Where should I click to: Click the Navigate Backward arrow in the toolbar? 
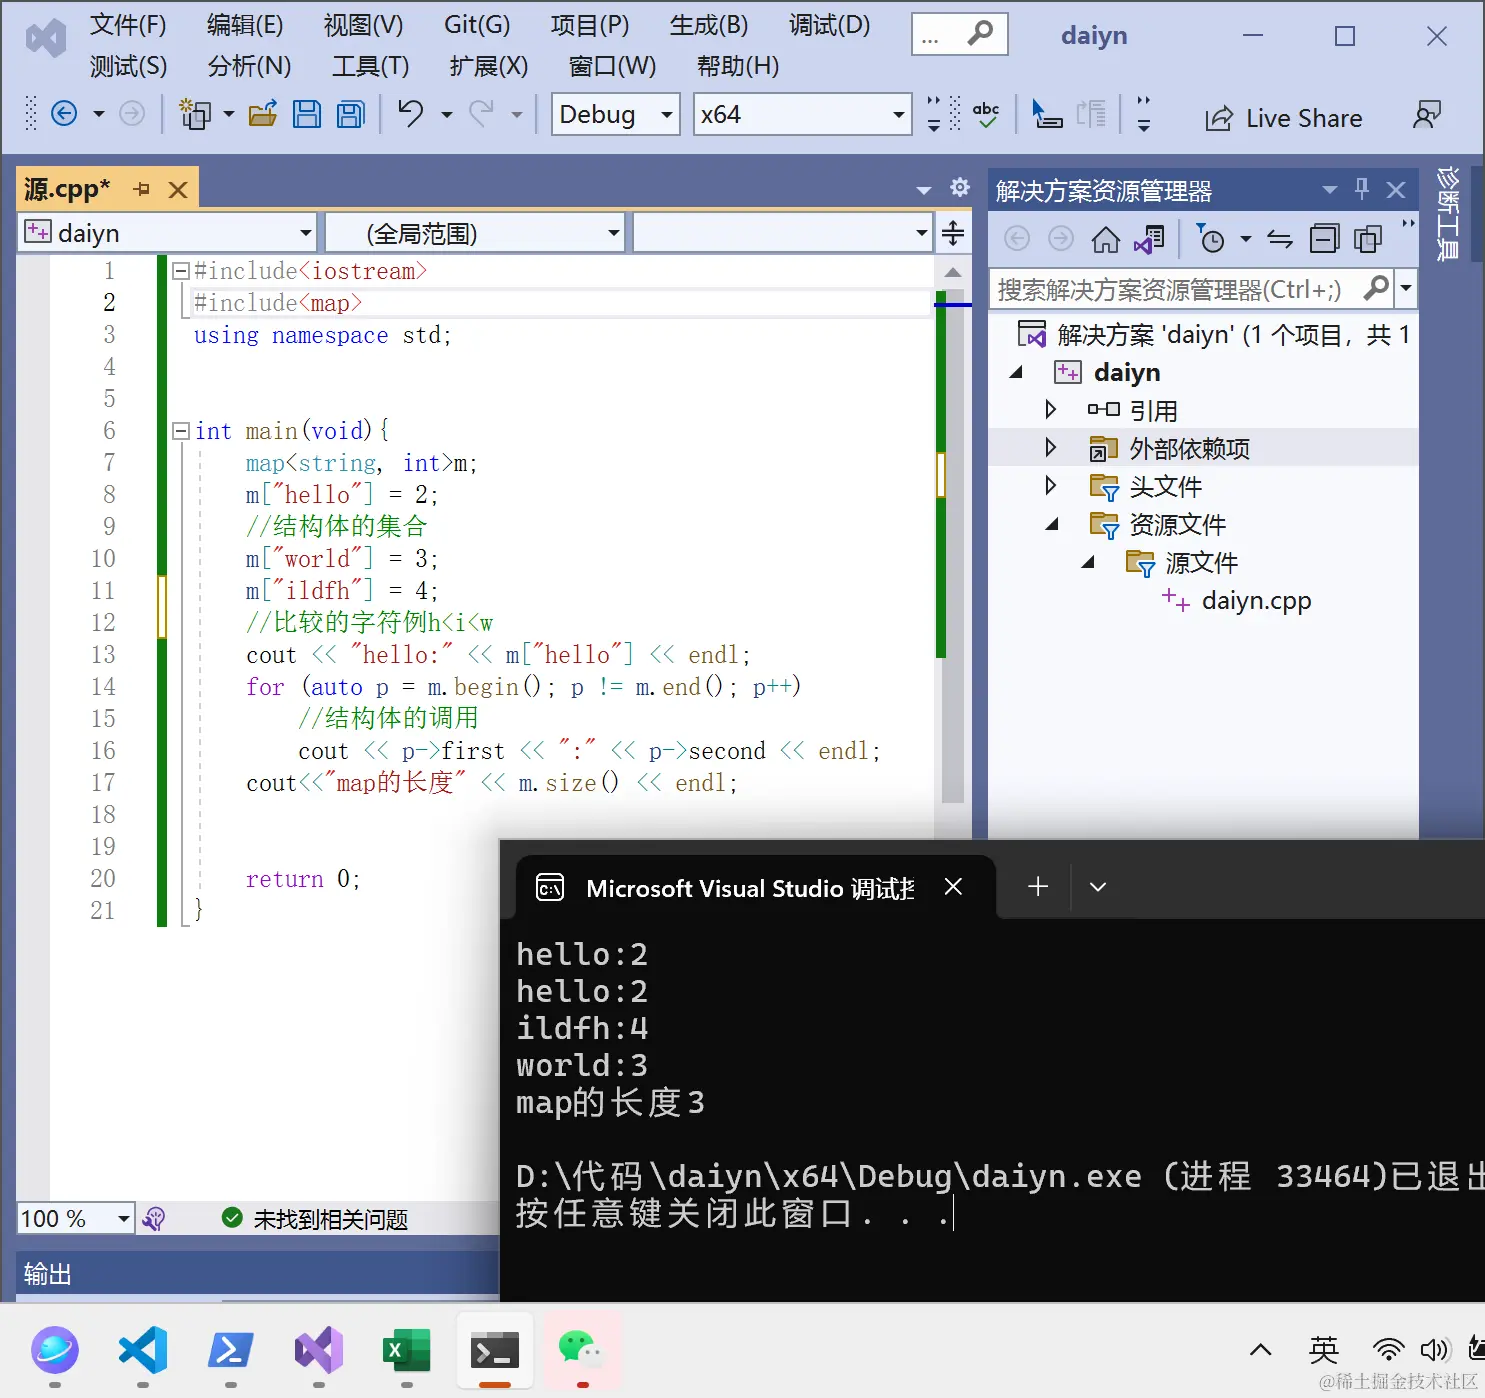point(64,114)
